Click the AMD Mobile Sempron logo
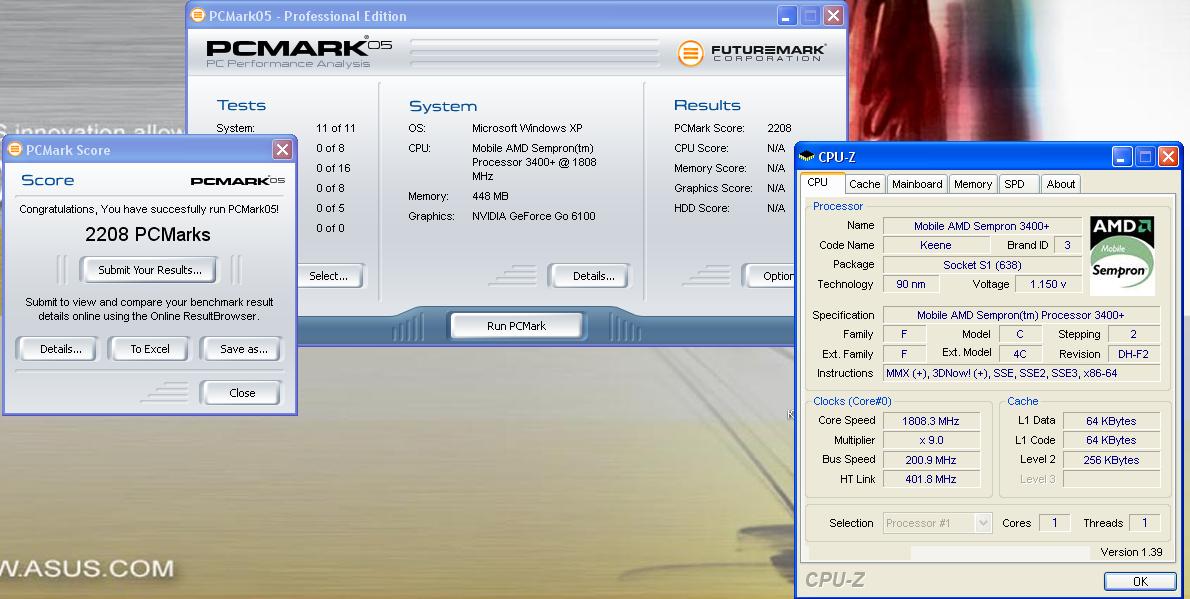Image resolution: width=1190 pixels, height=599 pixels. [x=1122, y=256]
